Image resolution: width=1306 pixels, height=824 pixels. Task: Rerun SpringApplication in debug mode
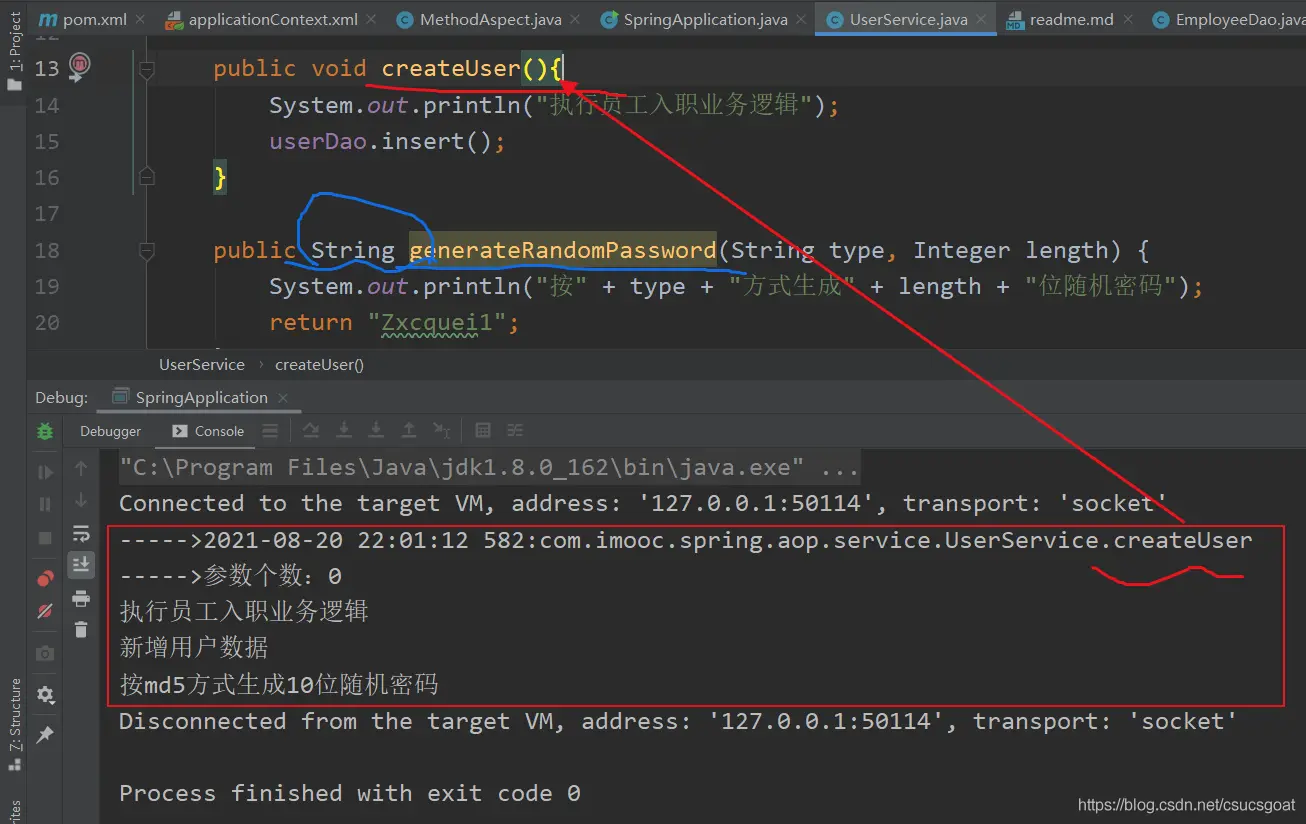tap(45, 431)
